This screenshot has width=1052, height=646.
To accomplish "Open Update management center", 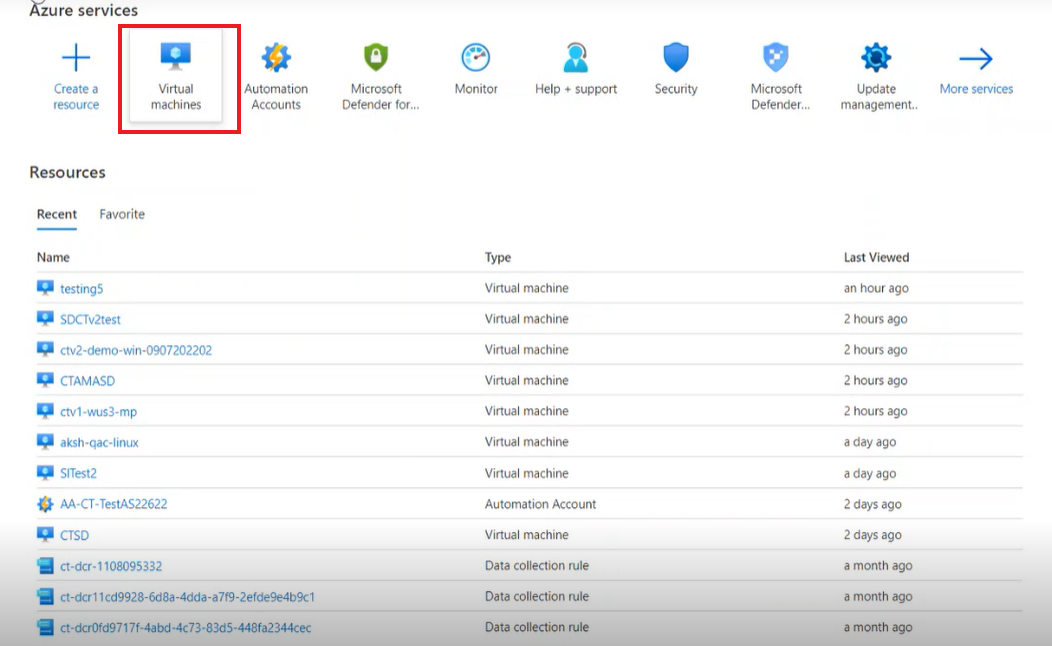I will (876, 75).
